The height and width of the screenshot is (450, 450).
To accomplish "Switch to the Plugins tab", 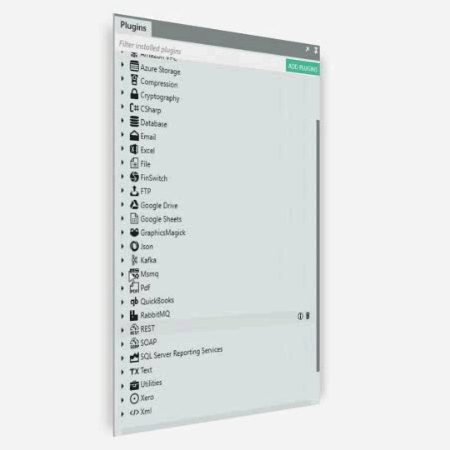I will tap(133, 26).
